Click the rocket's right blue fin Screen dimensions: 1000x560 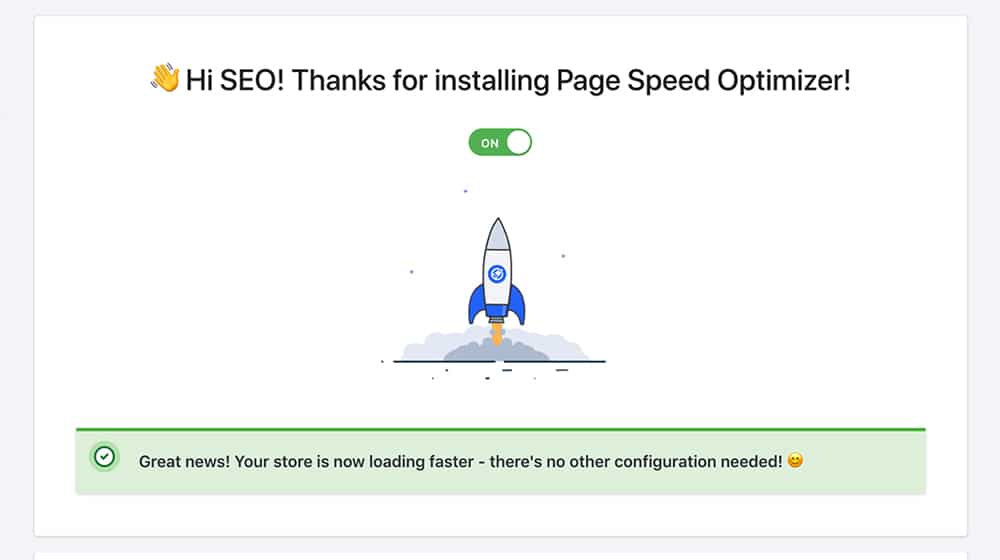click(x=517, y=304)
